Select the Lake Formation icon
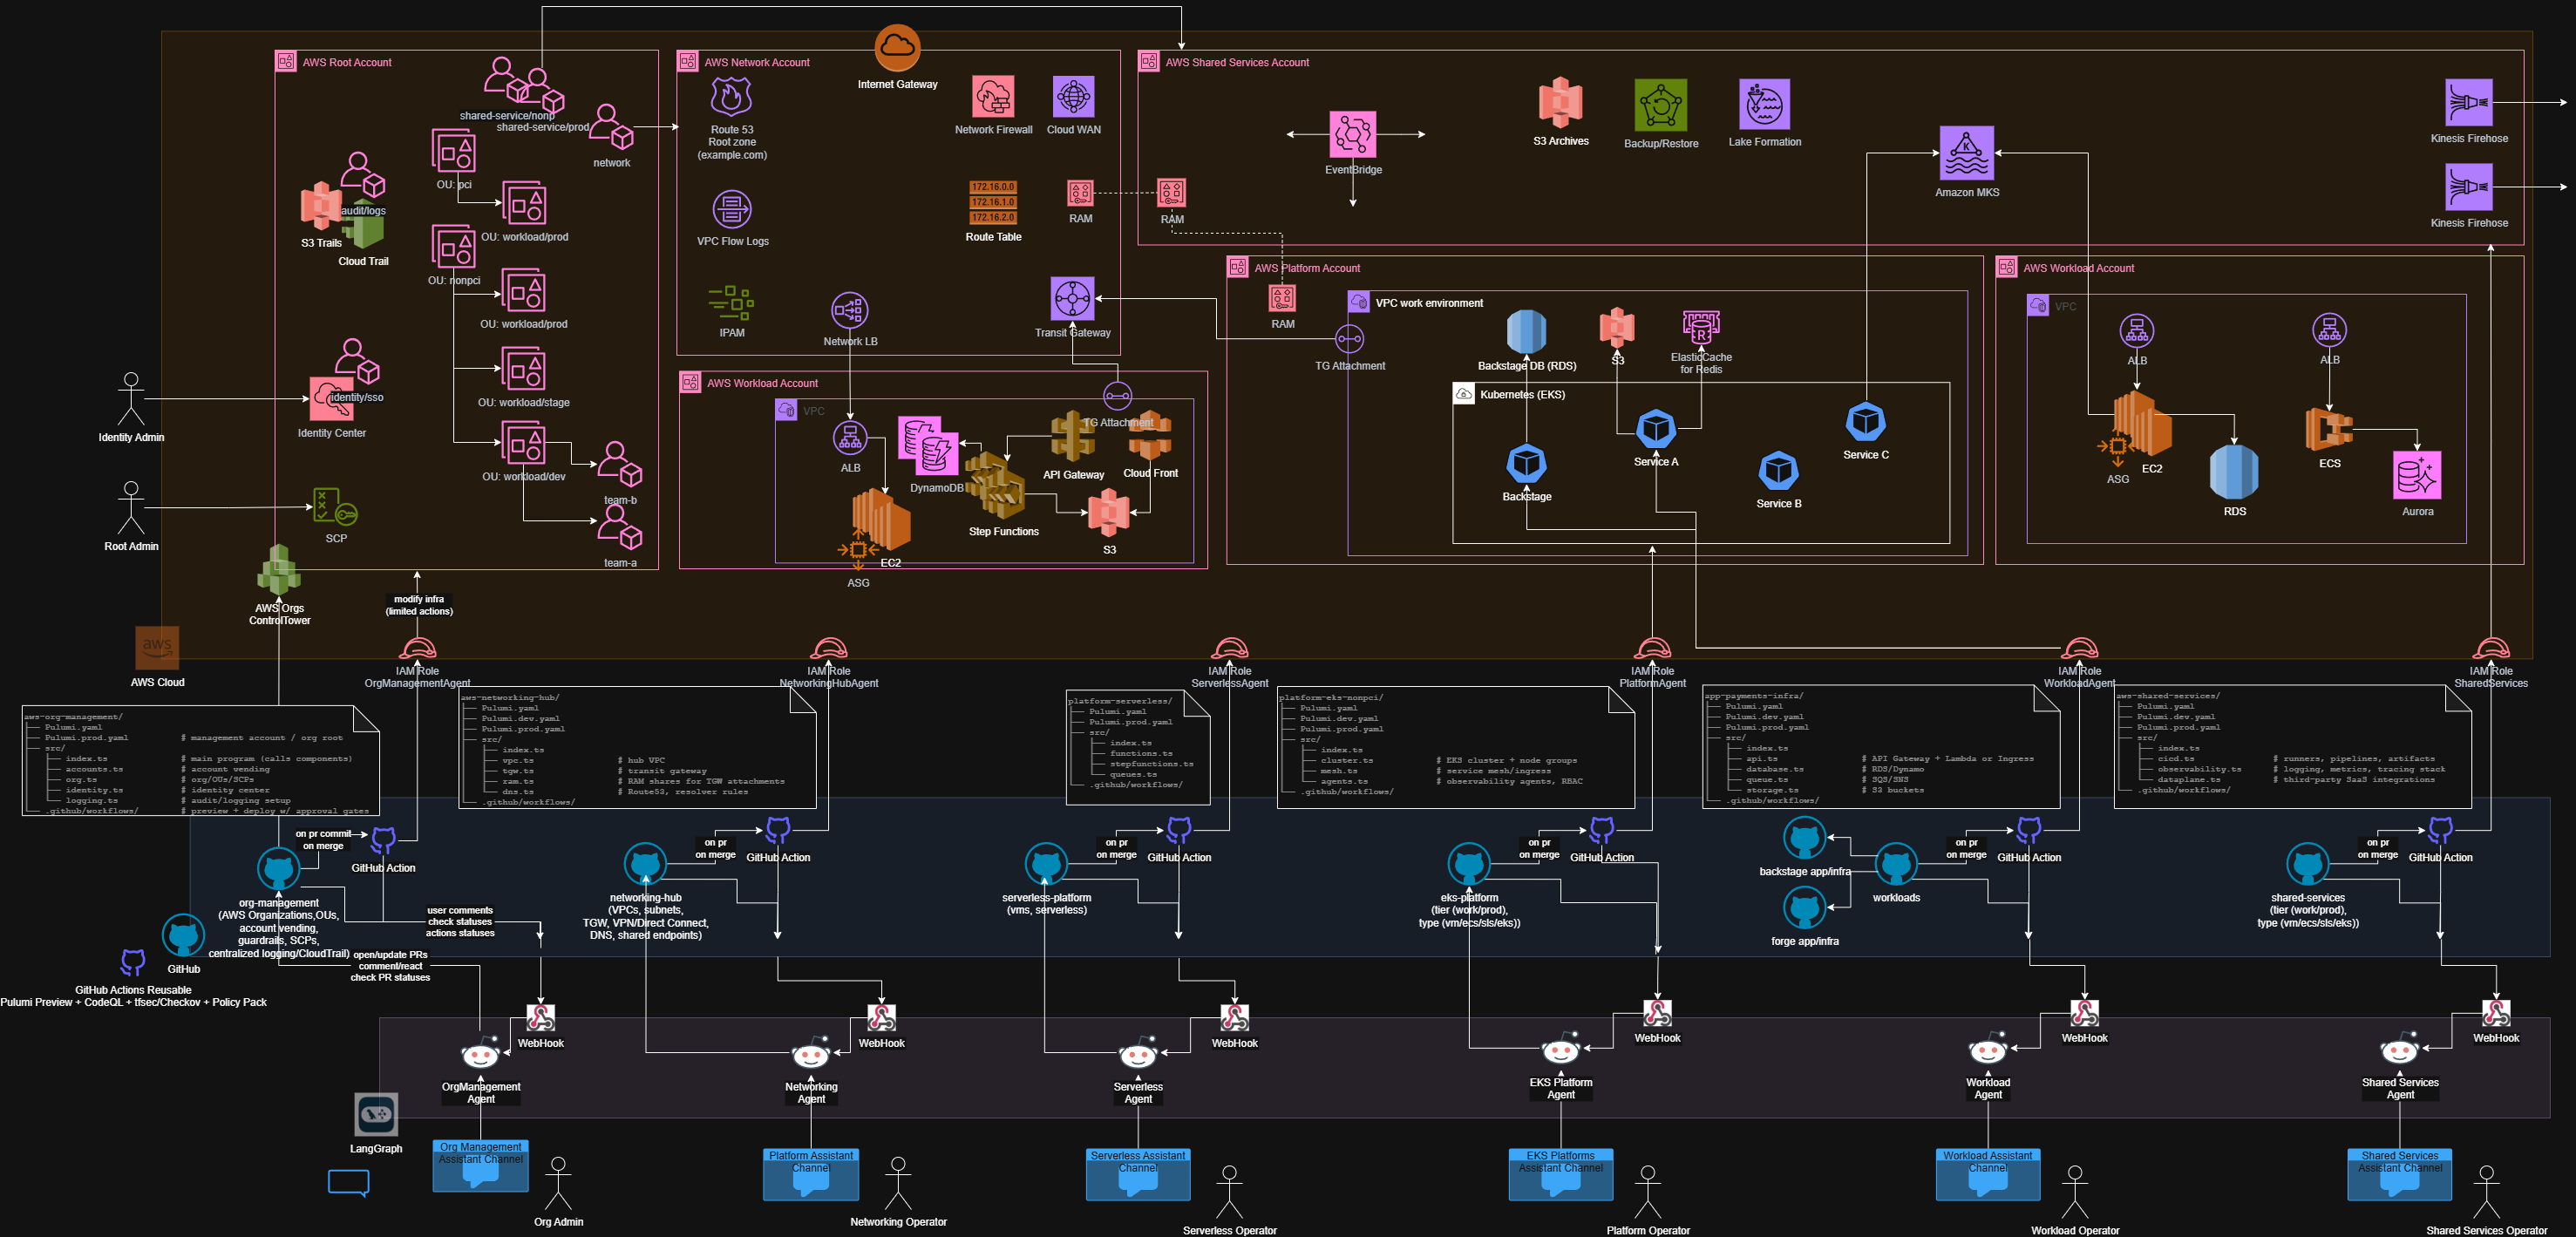 click(1764, 105)
